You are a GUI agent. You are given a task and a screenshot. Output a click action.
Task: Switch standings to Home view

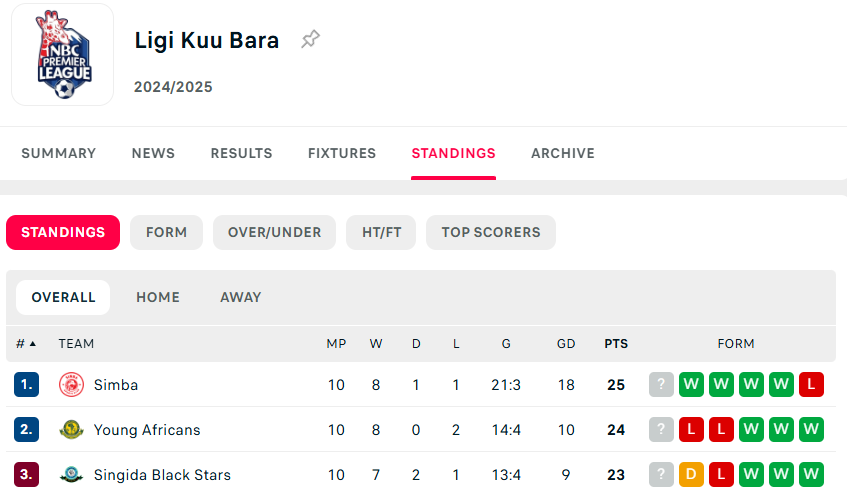coord(158,297)
